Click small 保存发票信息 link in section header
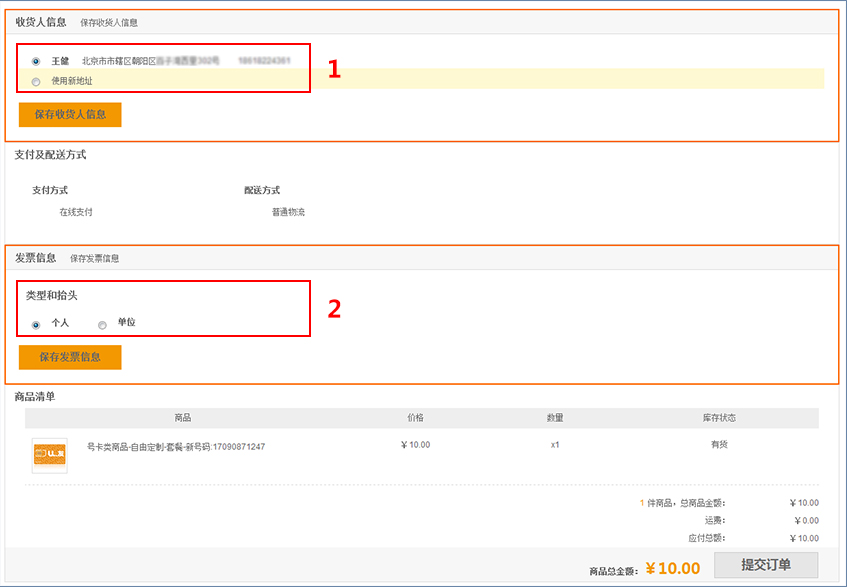The height and width of the screenshot is (587, 847). [x=94, y=258]
